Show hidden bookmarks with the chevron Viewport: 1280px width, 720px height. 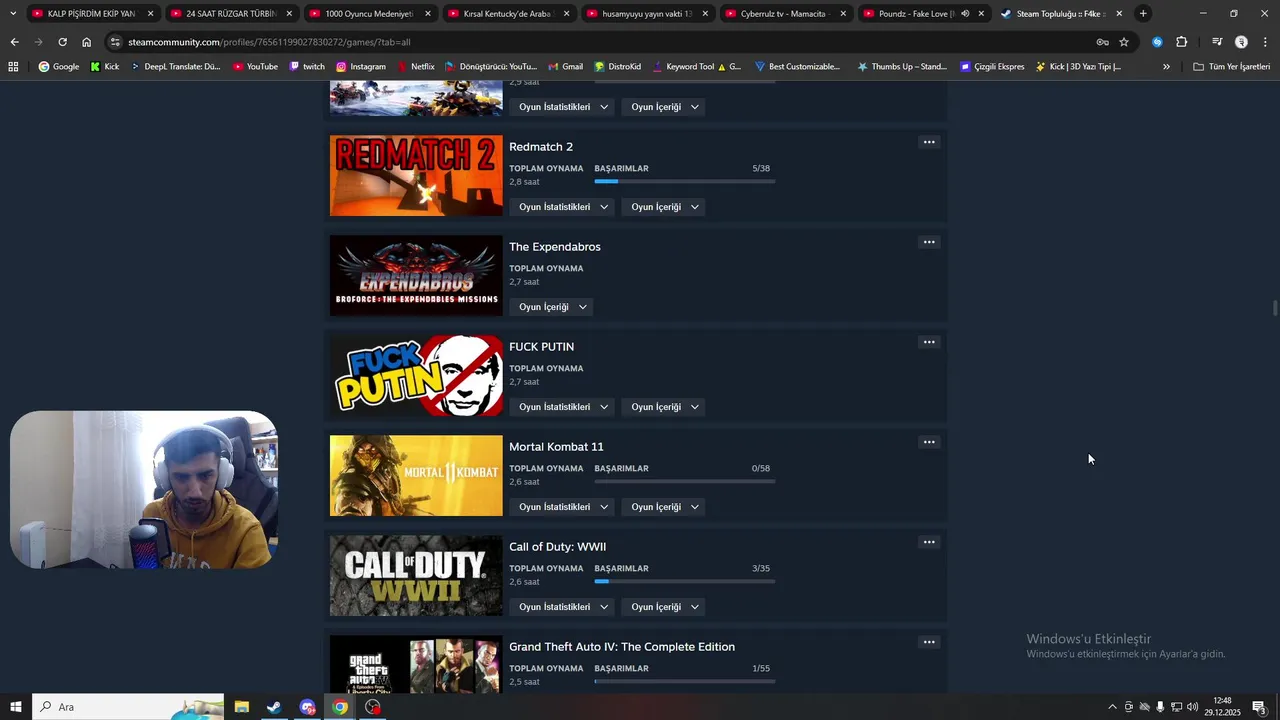[1166, 67]
